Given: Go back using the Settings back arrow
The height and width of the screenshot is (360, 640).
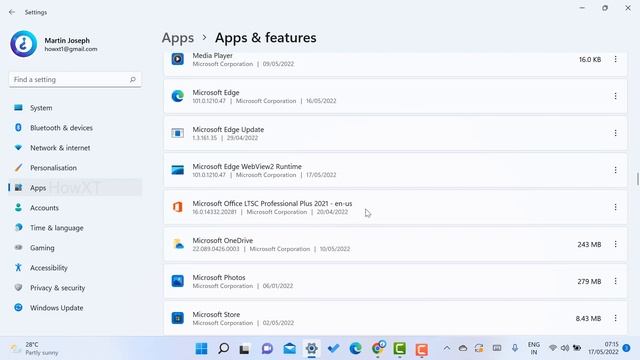Looking at the screenshot, I should pos(12,12).
